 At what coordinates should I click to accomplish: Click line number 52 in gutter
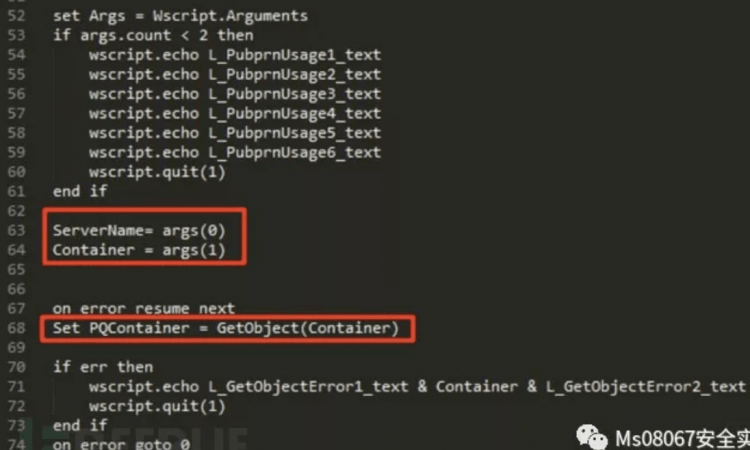point(16,16)
